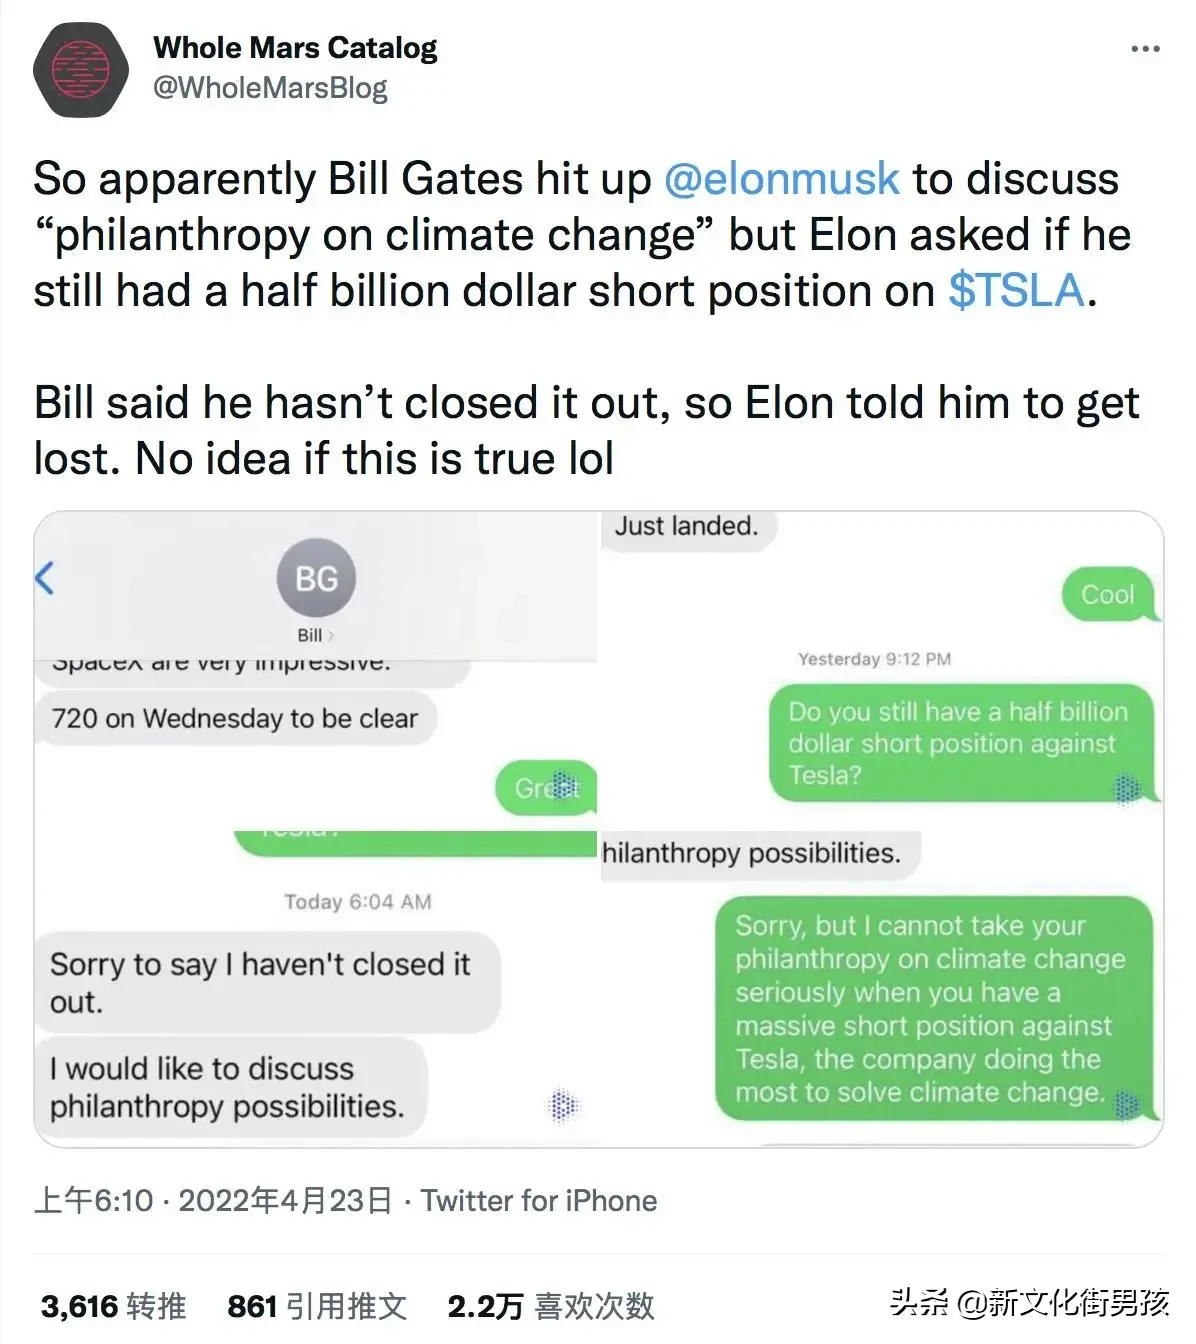Image resolution: width=1196 pixels, height=1344 pixels.
Task: Open the right iMessage screenshot image
Action: (882, 829)
